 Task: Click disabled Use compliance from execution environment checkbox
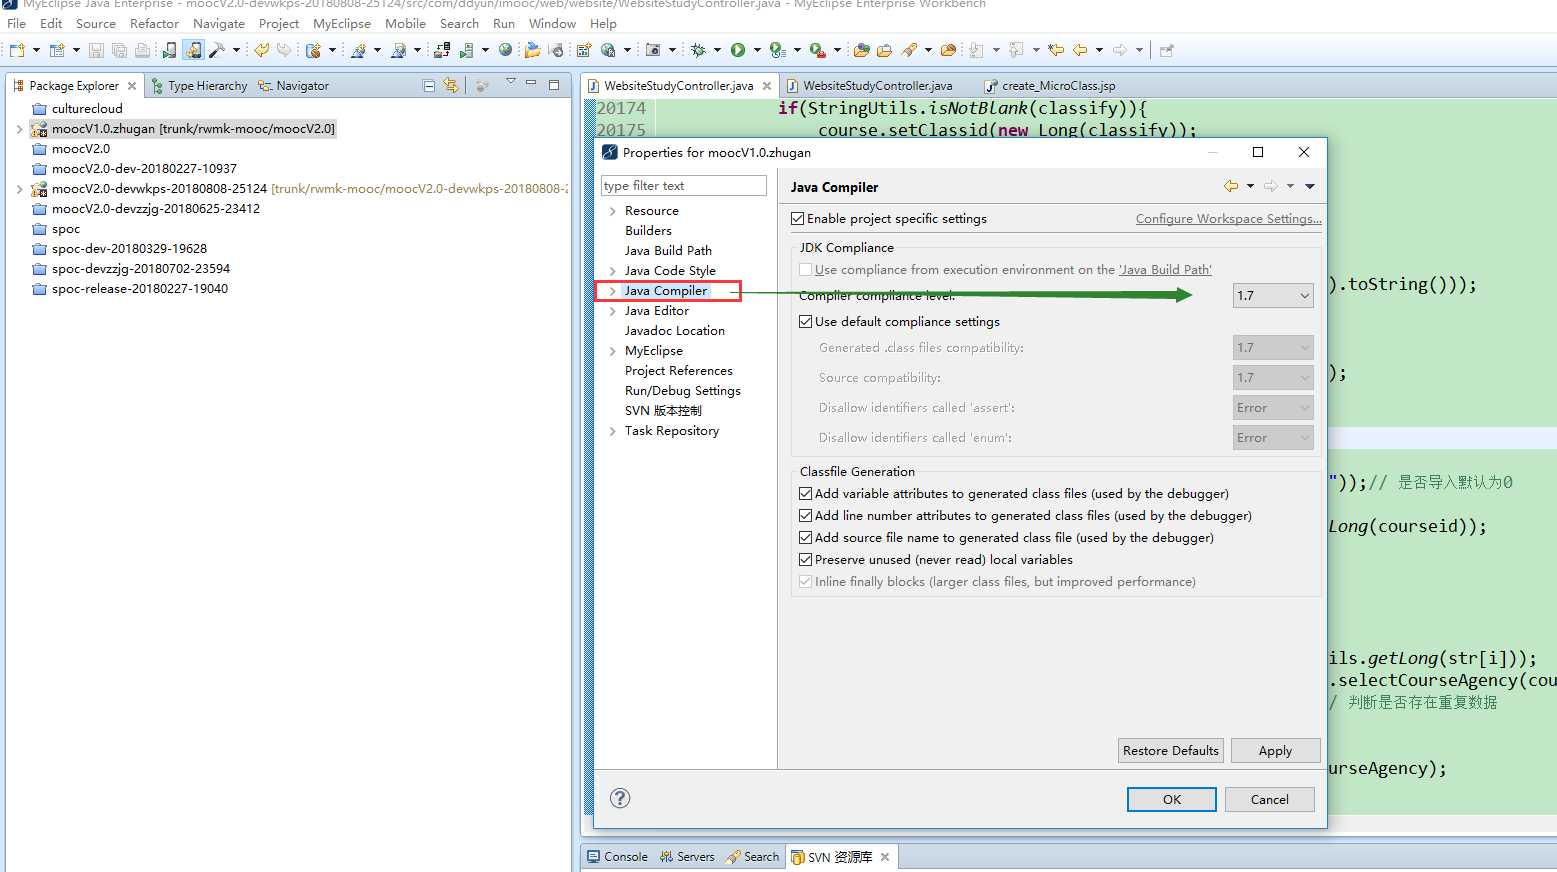805,269
